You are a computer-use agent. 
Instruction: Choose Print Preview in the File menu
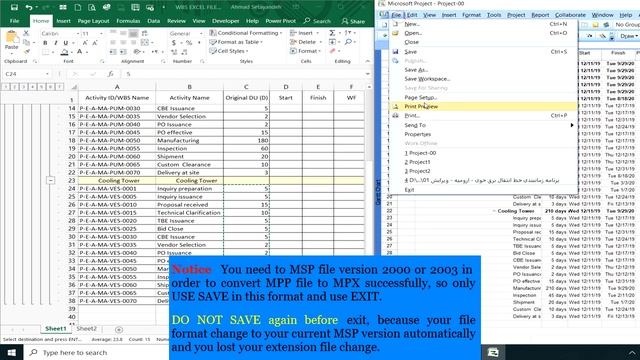click(483, 107)
